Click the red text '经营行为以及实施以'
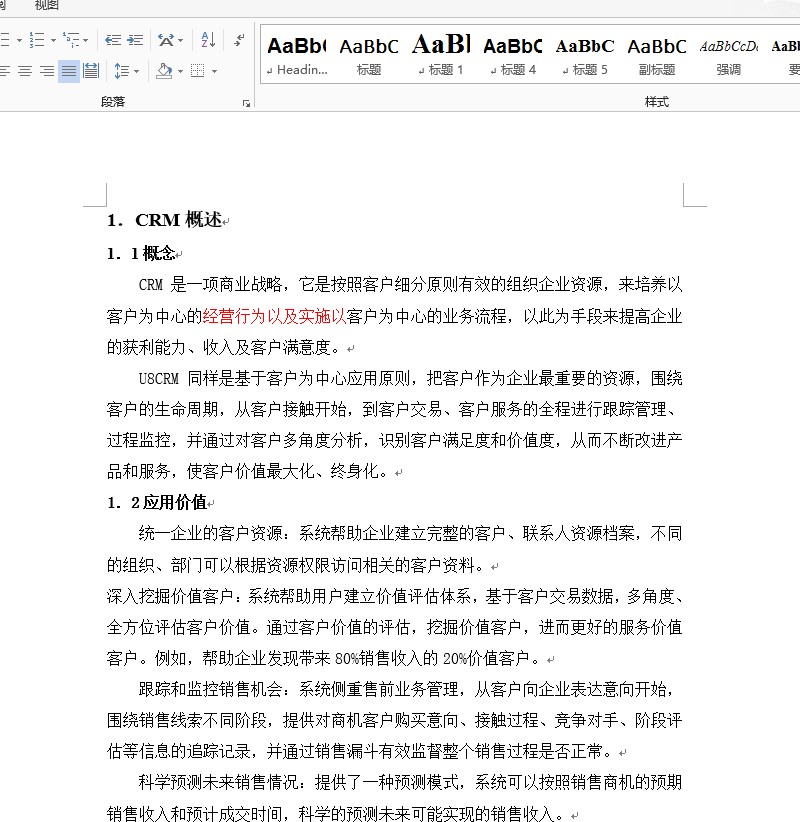800x822 pixels. click(274, 316)
